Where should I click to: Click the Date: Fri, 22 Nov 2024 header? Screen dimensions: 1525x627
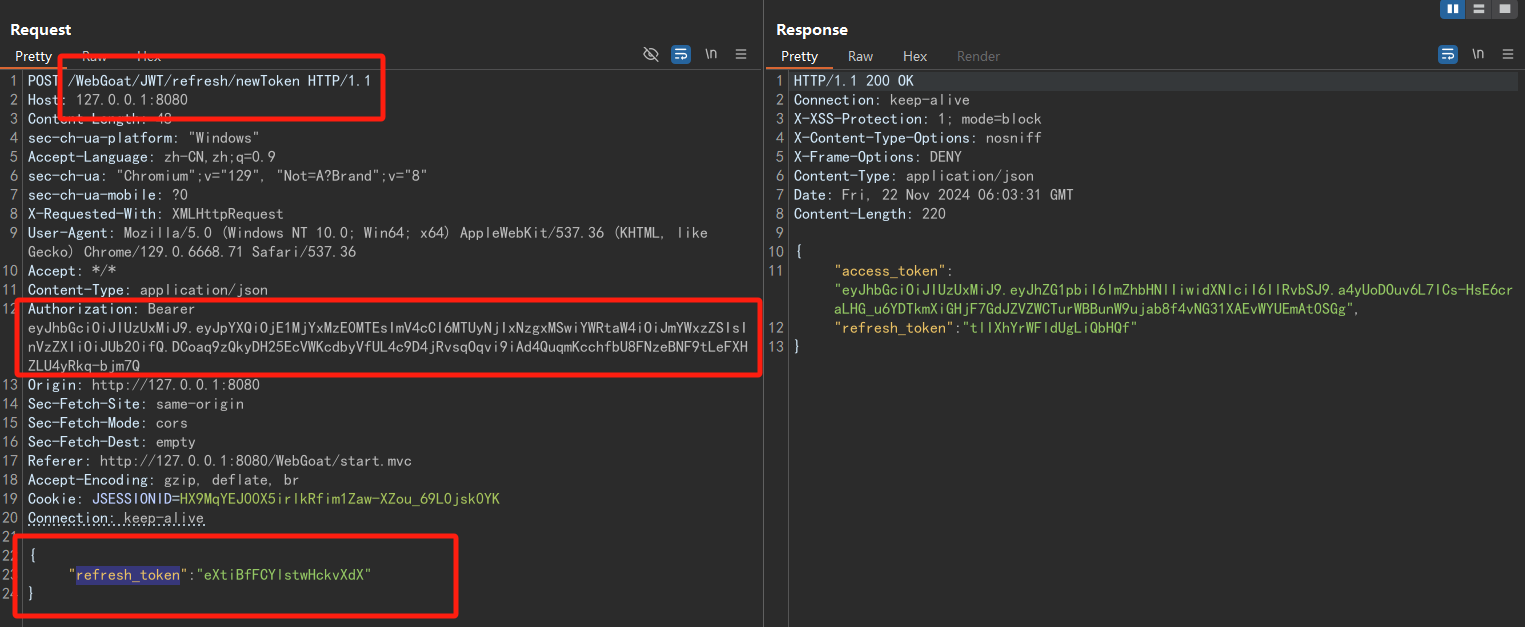point(933,195)
